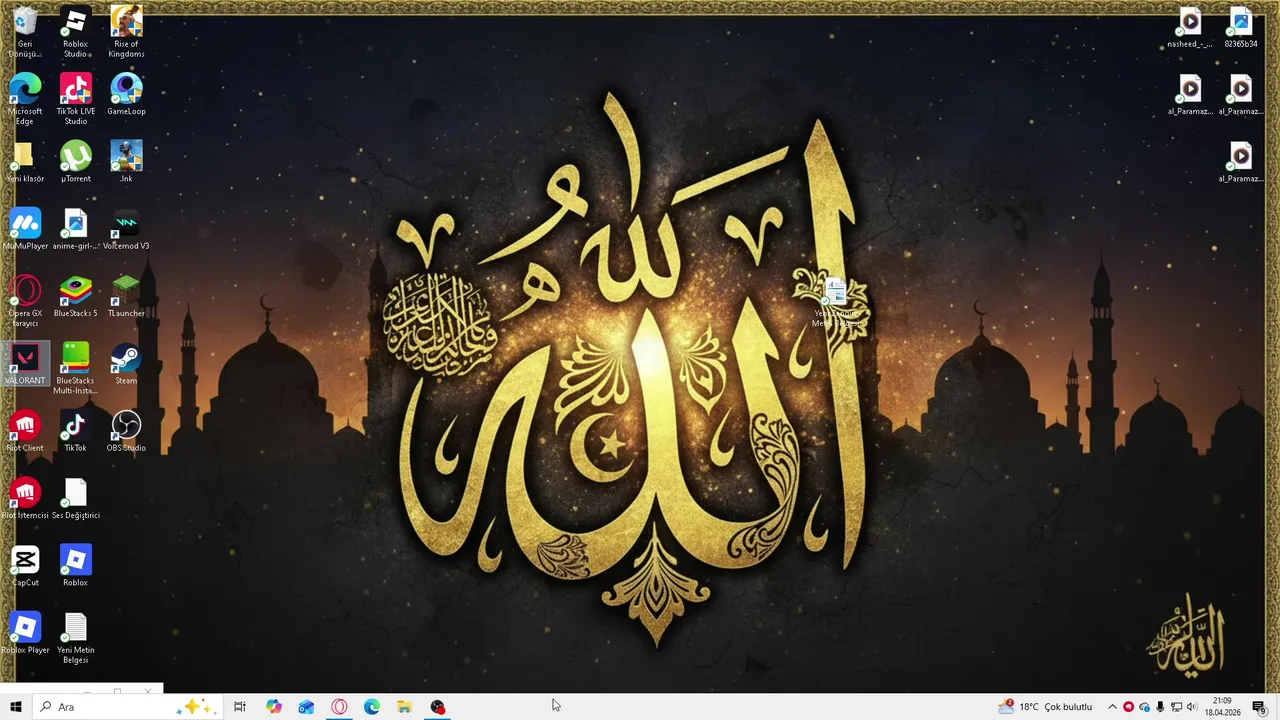This screenshot has width=1280, height=720.
Task: Select the anime-girl image file
Action: 75,229
